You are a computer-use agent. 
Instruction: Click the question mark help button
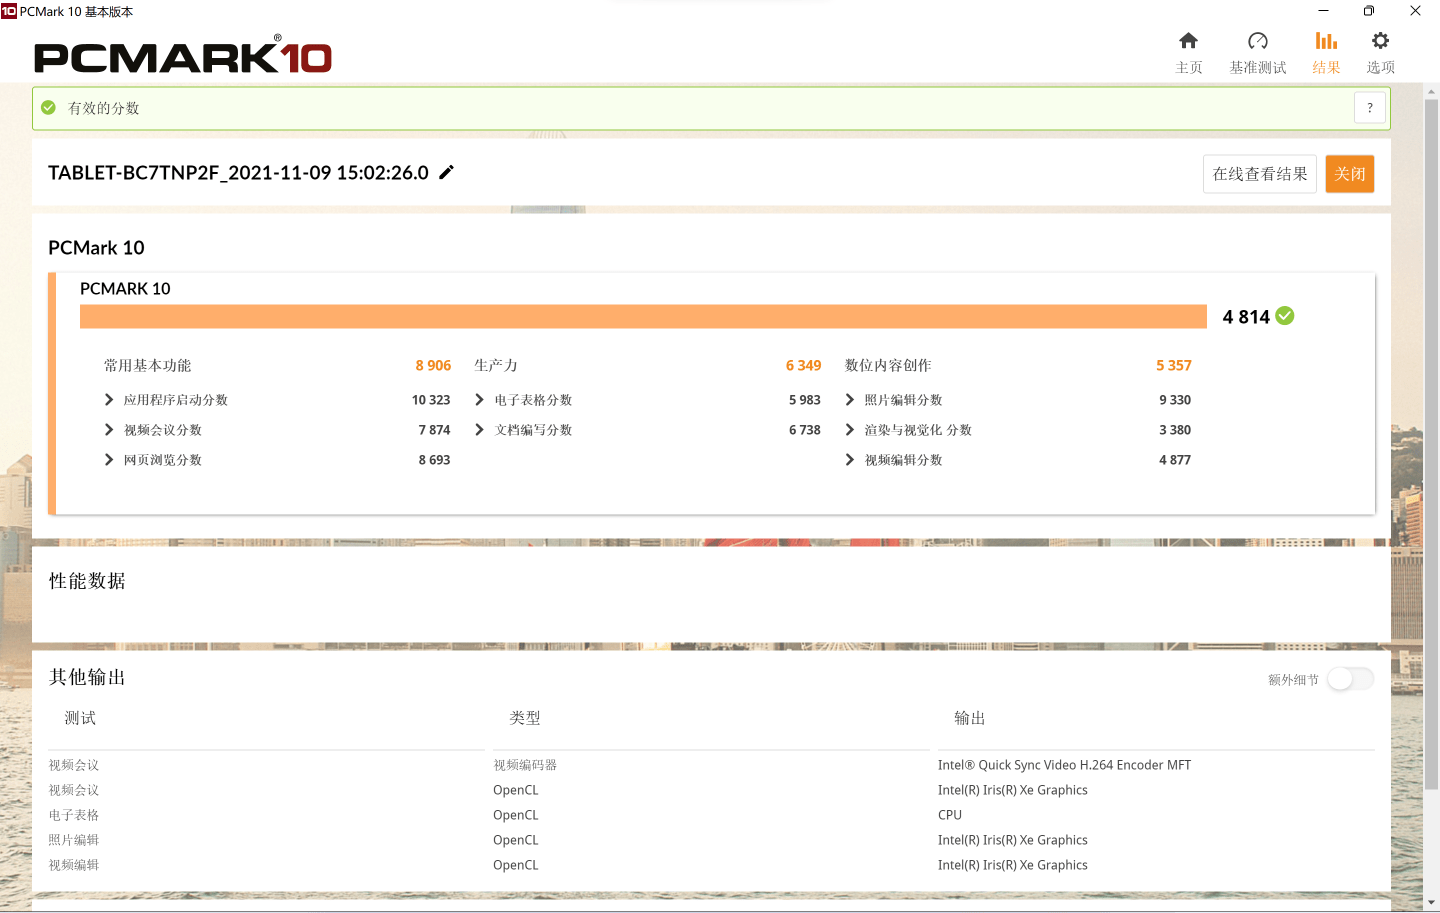click(1370, 108)
